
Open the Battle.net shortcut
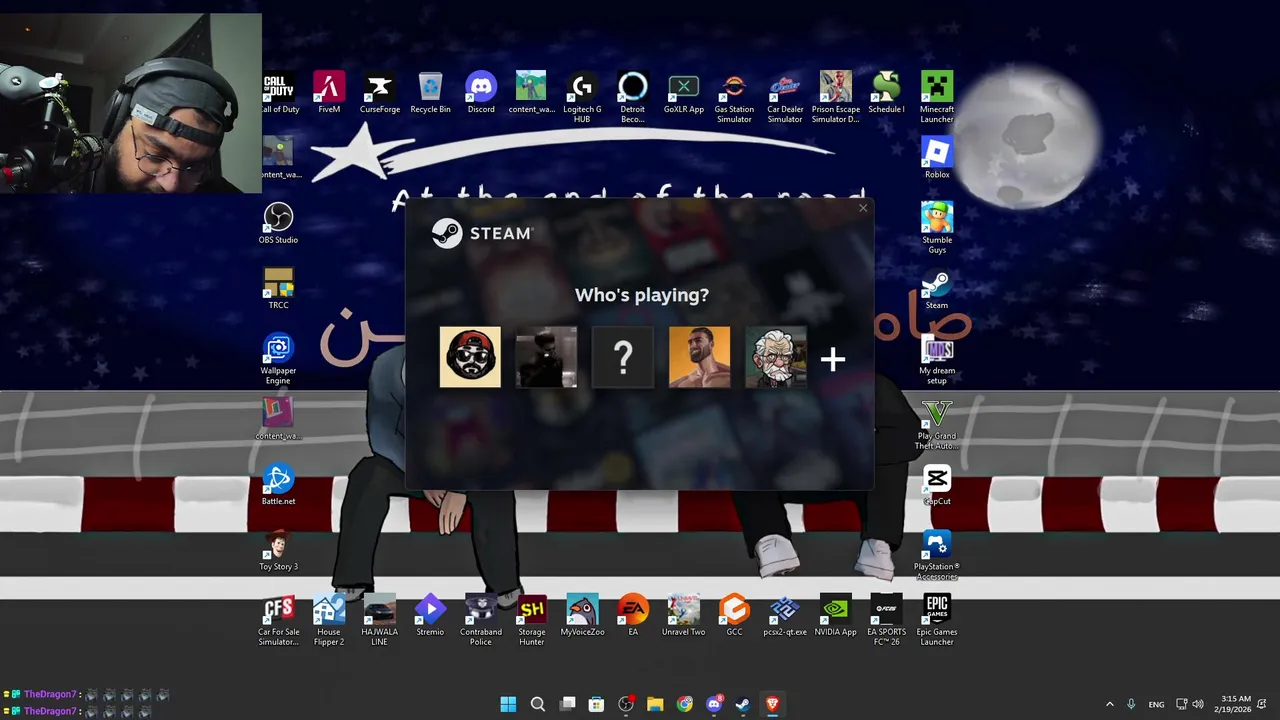(278, 485)
